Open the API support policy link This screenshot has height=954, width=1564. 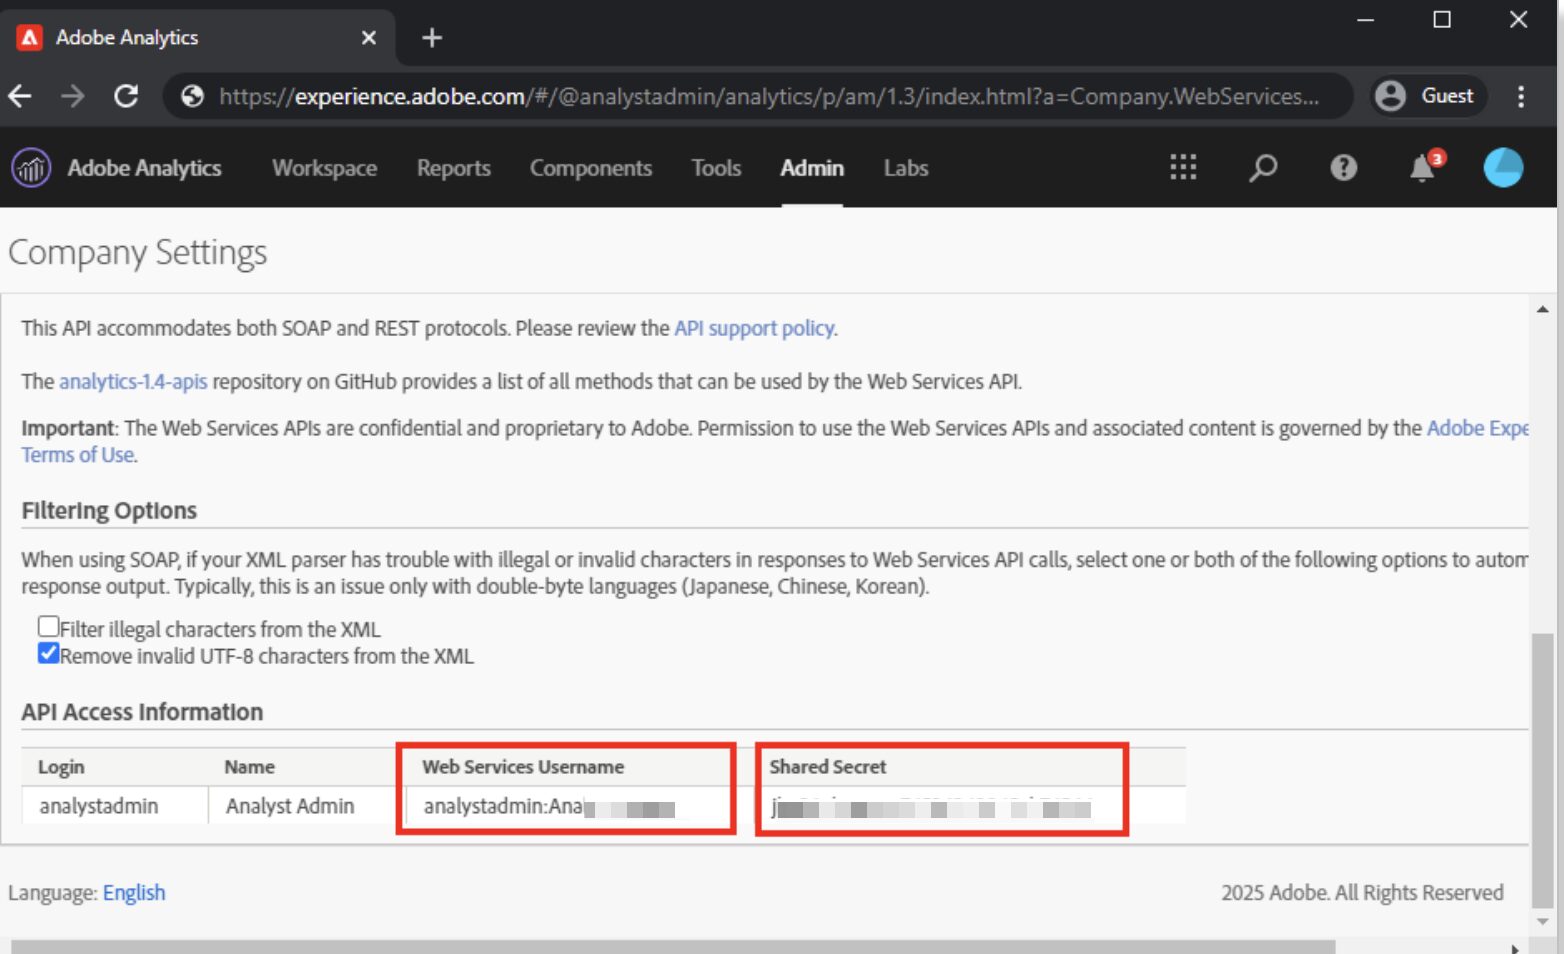pyautogui.click(x=754, y=328)
